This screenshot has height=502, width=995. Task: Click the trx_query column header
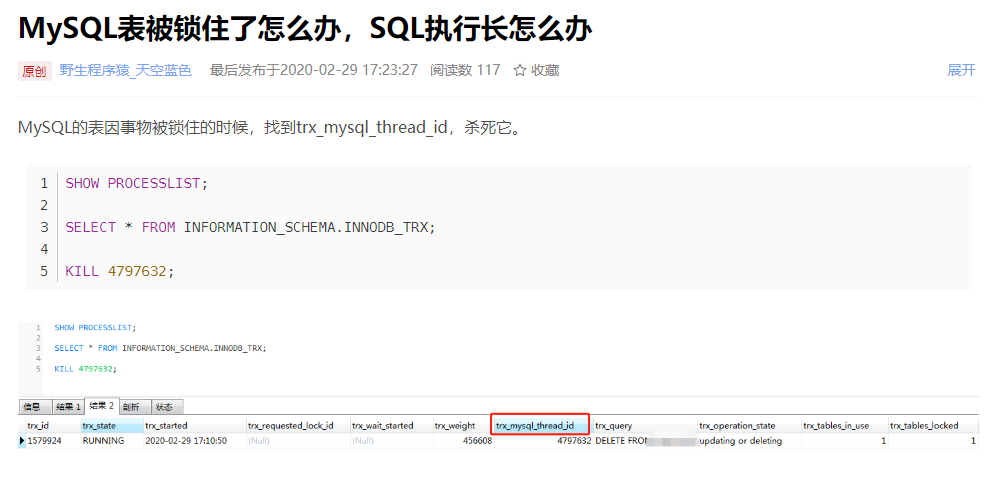point(645,425)
